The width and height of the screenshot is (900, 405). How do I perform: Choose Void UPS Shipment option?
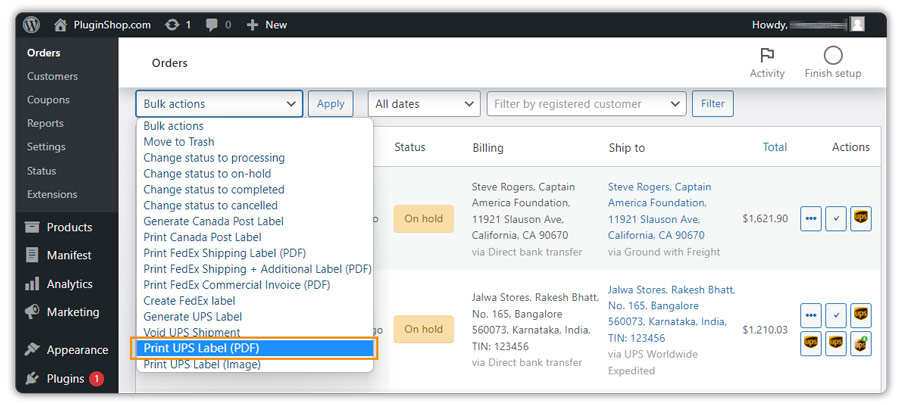click(255, 332)
